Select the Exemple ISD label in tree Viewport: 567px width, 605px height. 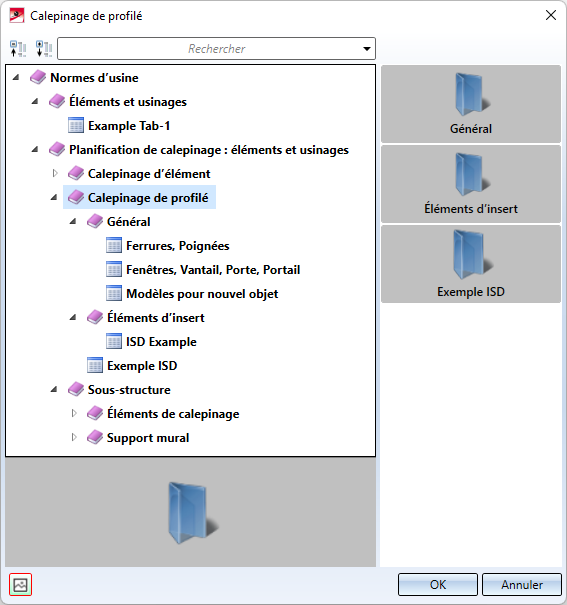(142, 366)
